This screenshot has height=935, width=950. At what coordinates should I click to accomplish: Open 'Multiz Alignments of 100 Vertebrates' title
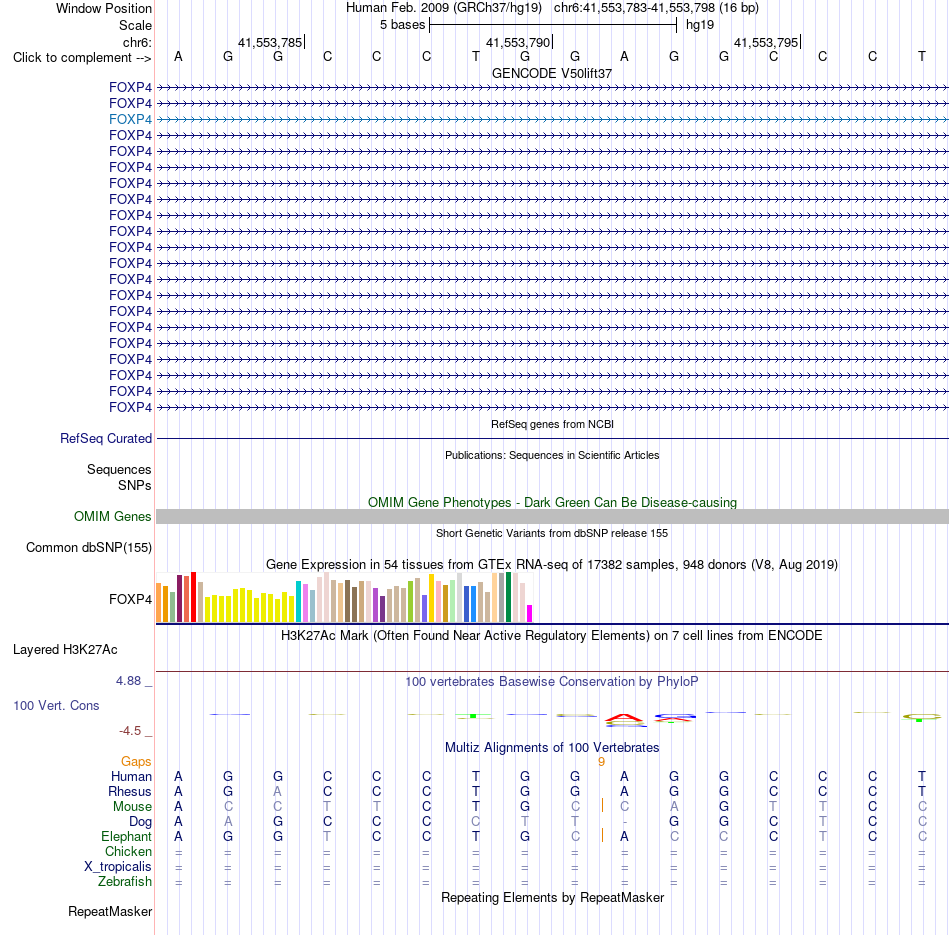(x=552, y=748)
